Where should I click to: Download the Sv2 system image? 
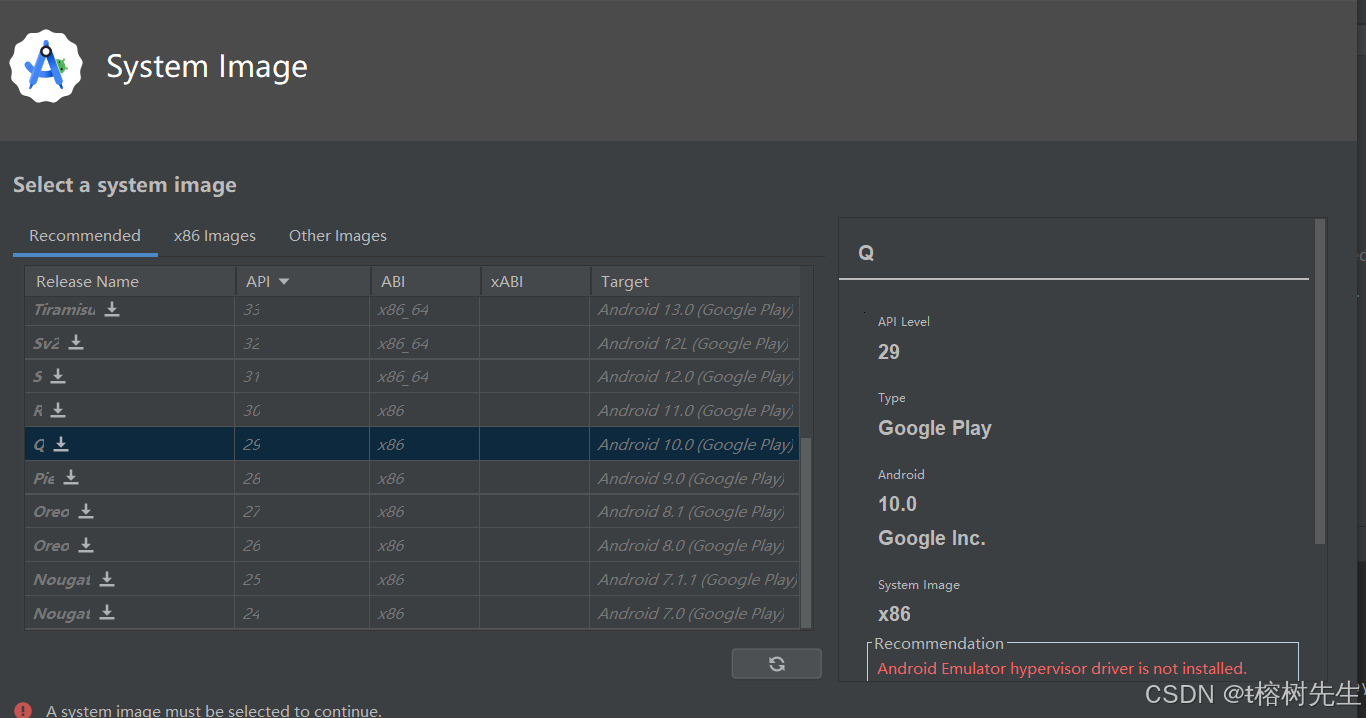pyautogui.click(x=76, y=343)
